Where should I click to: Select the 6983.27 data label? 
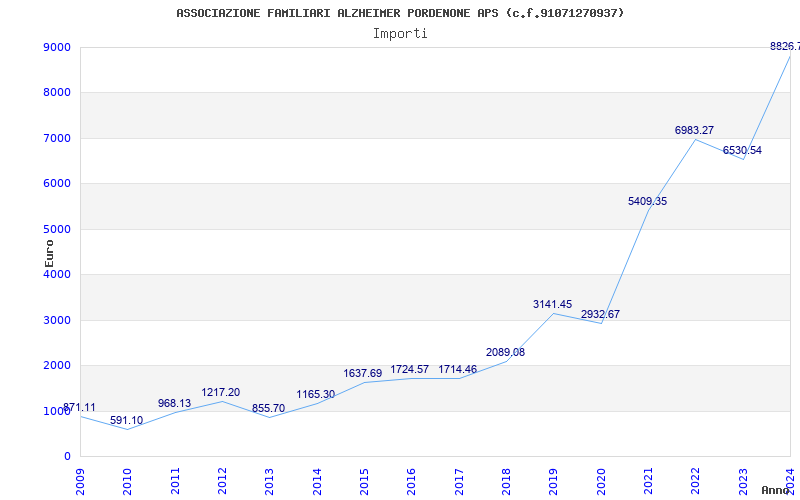coord(694,131)
